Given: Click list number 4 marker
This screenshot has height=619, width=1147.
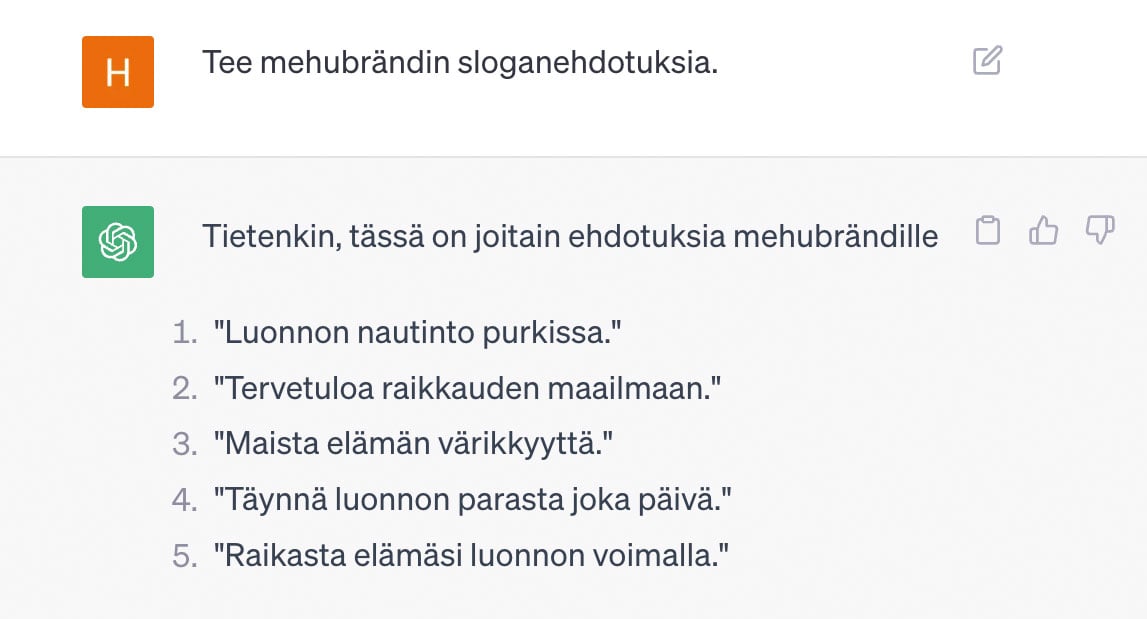Looking at the screenshot, I should pyautogui.click(x=185, y=500).
